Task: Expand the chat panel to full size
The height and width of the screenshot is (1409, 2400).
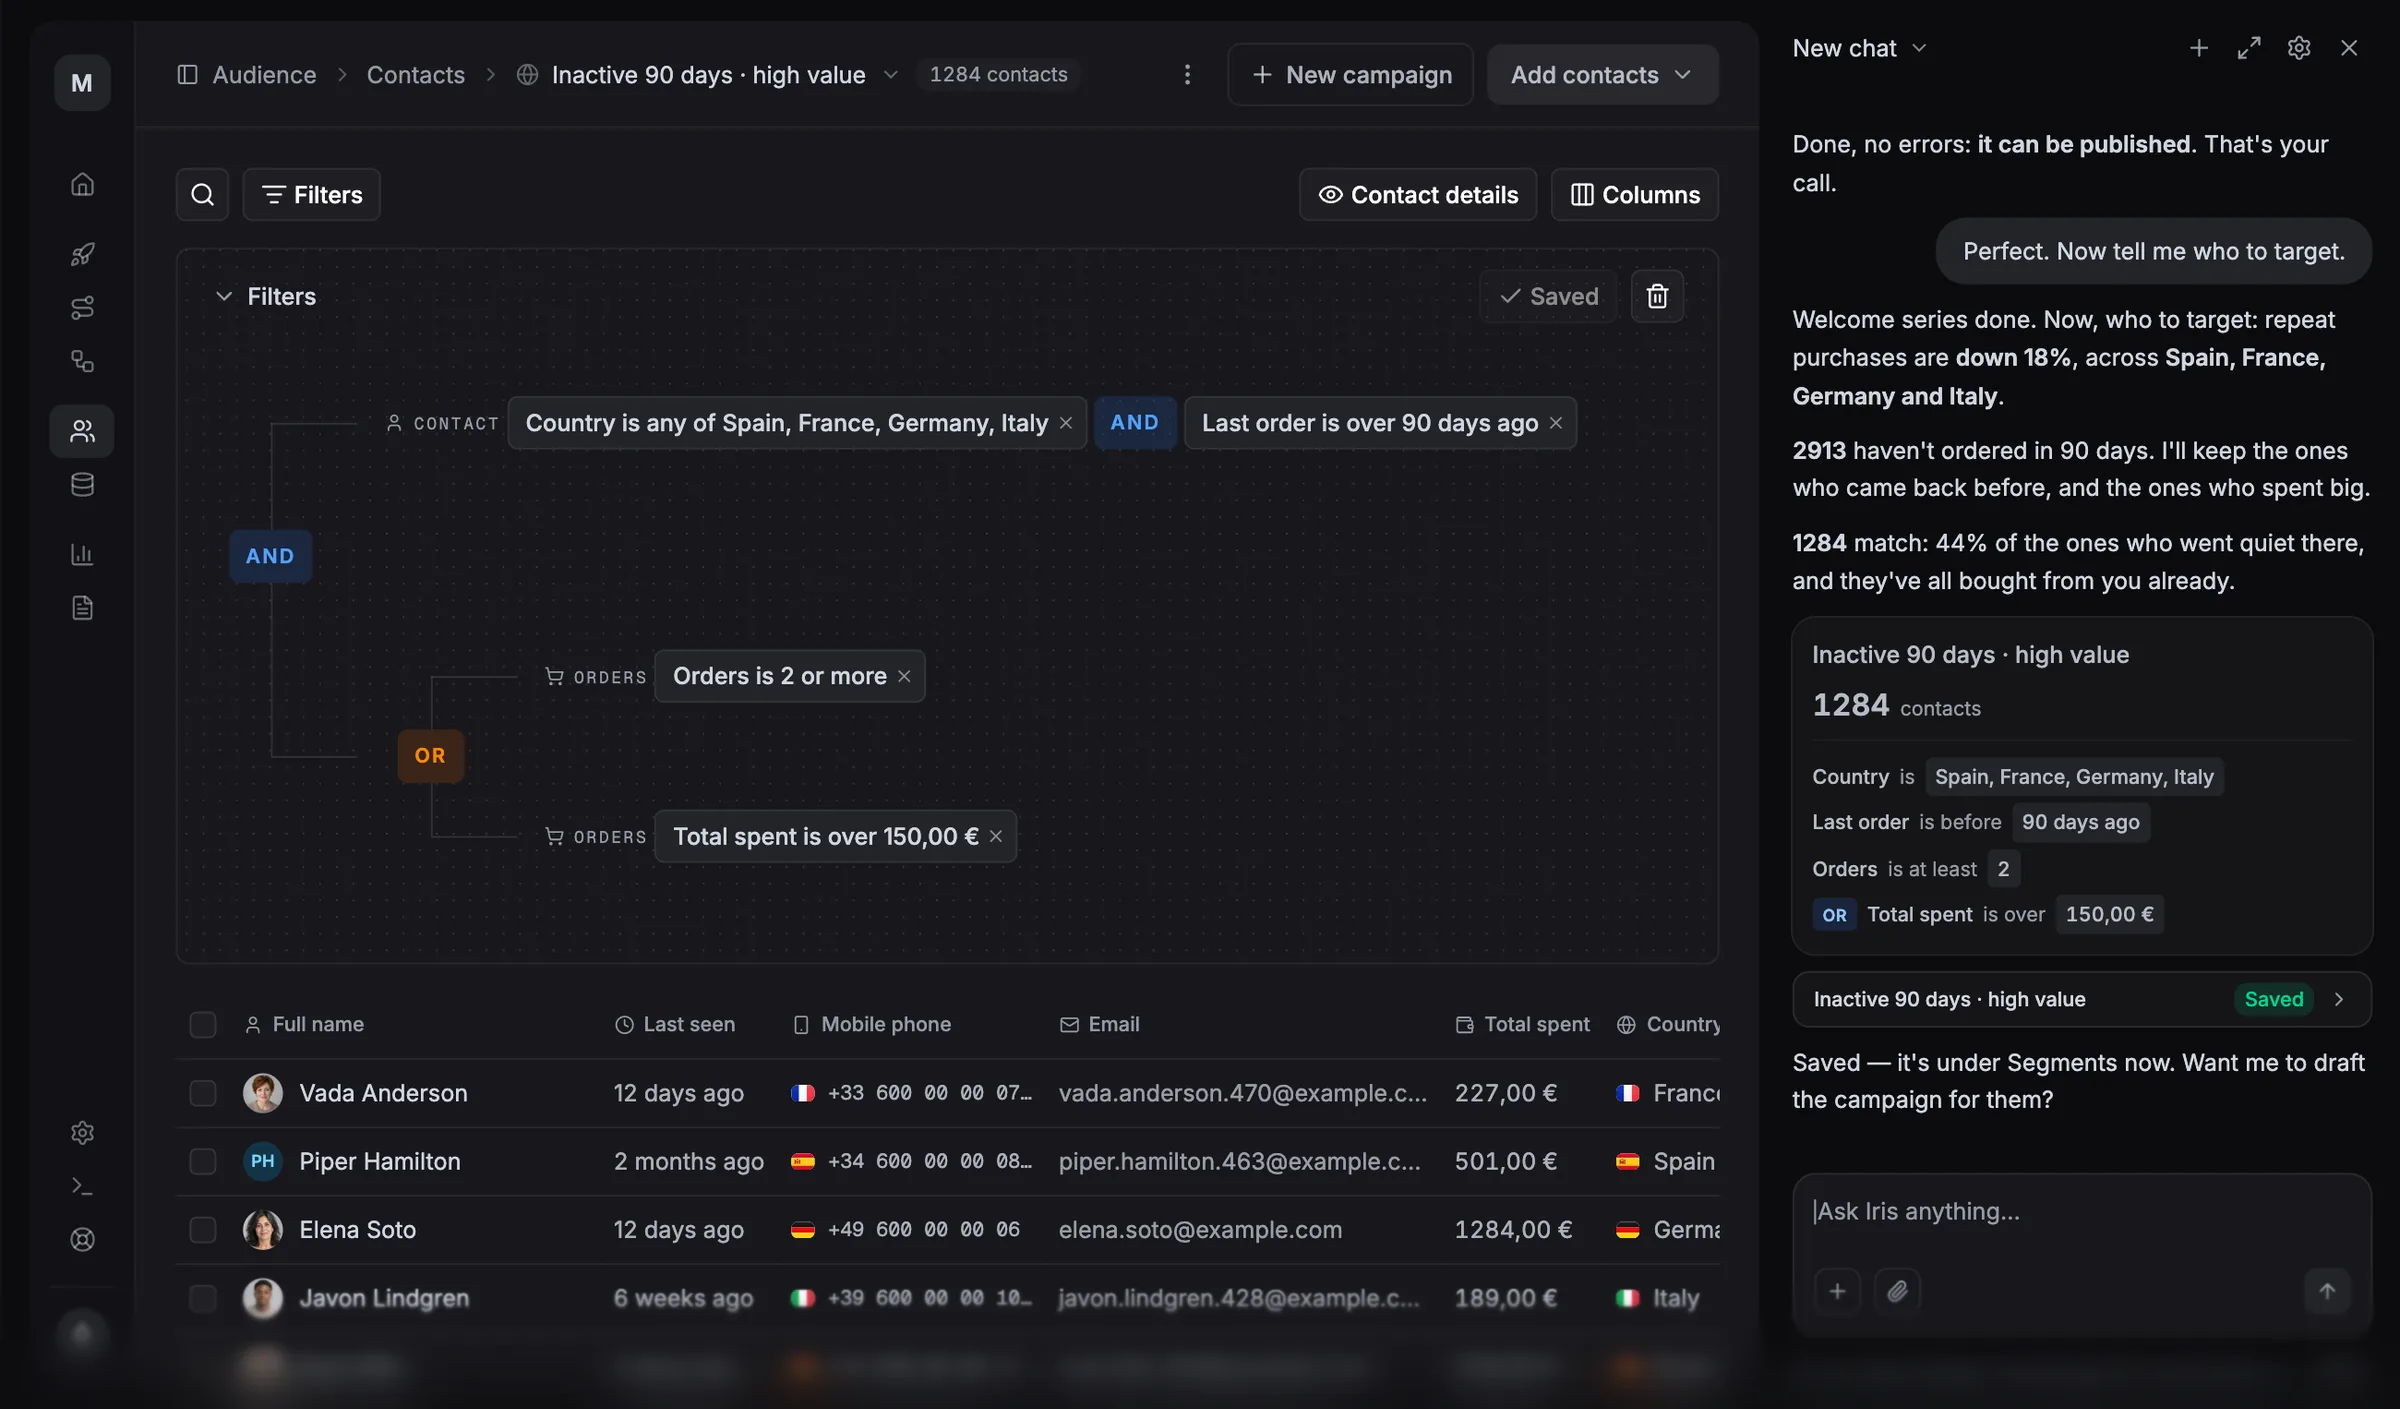Action: 2249,48
